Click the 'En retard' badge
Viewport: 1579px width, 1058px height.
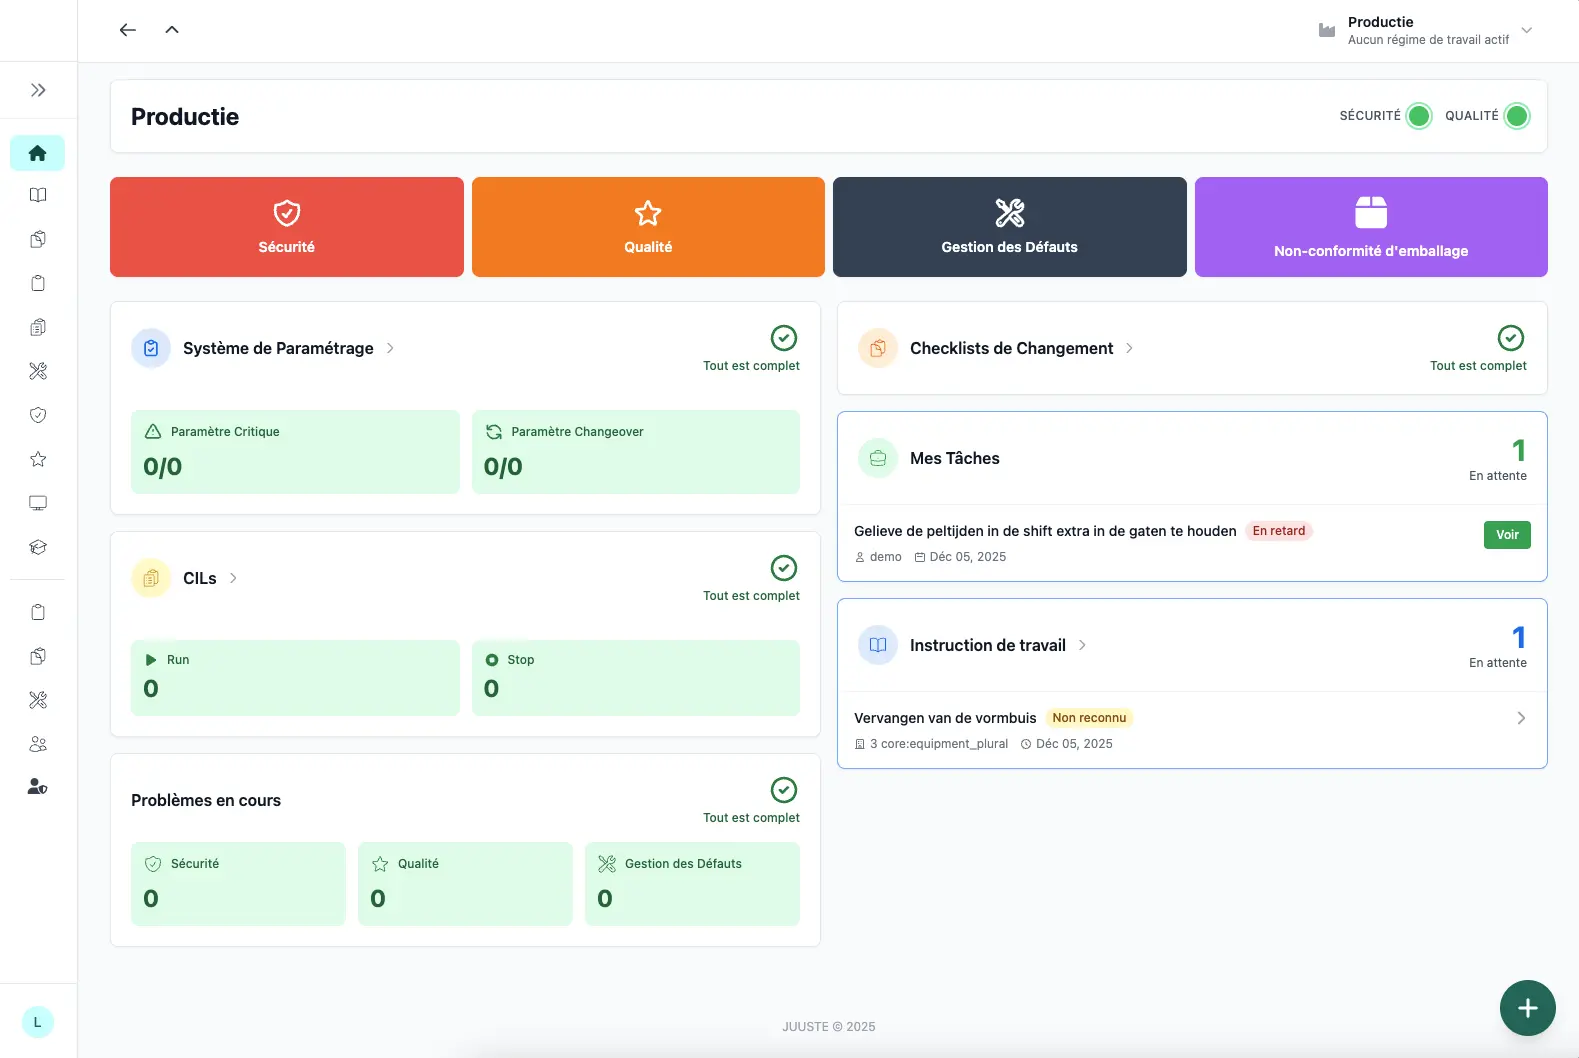coord(1279,531)
